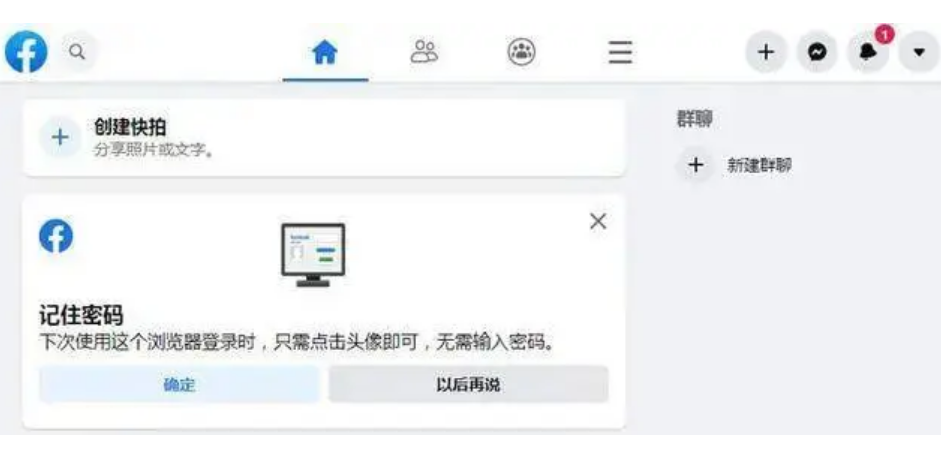Click the Facebook logo in top bar
This screenshot has height=450, width=941.
coord(26,52)
